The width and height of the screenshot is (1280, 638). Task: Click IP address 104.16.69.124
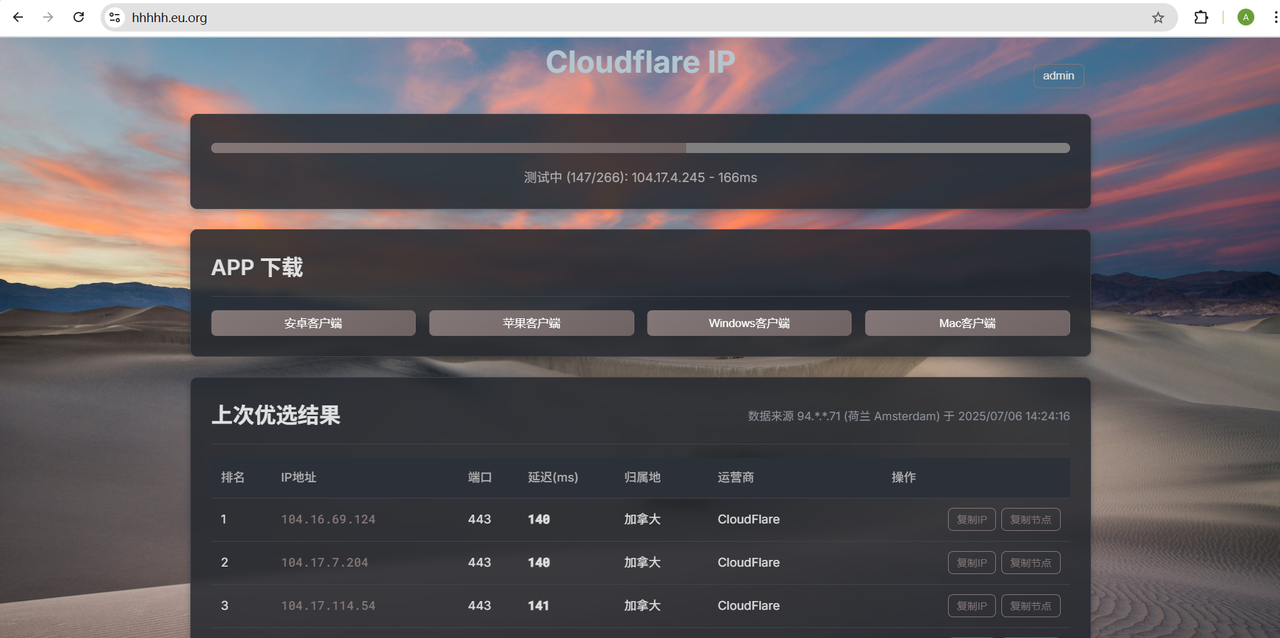point(328,520)
